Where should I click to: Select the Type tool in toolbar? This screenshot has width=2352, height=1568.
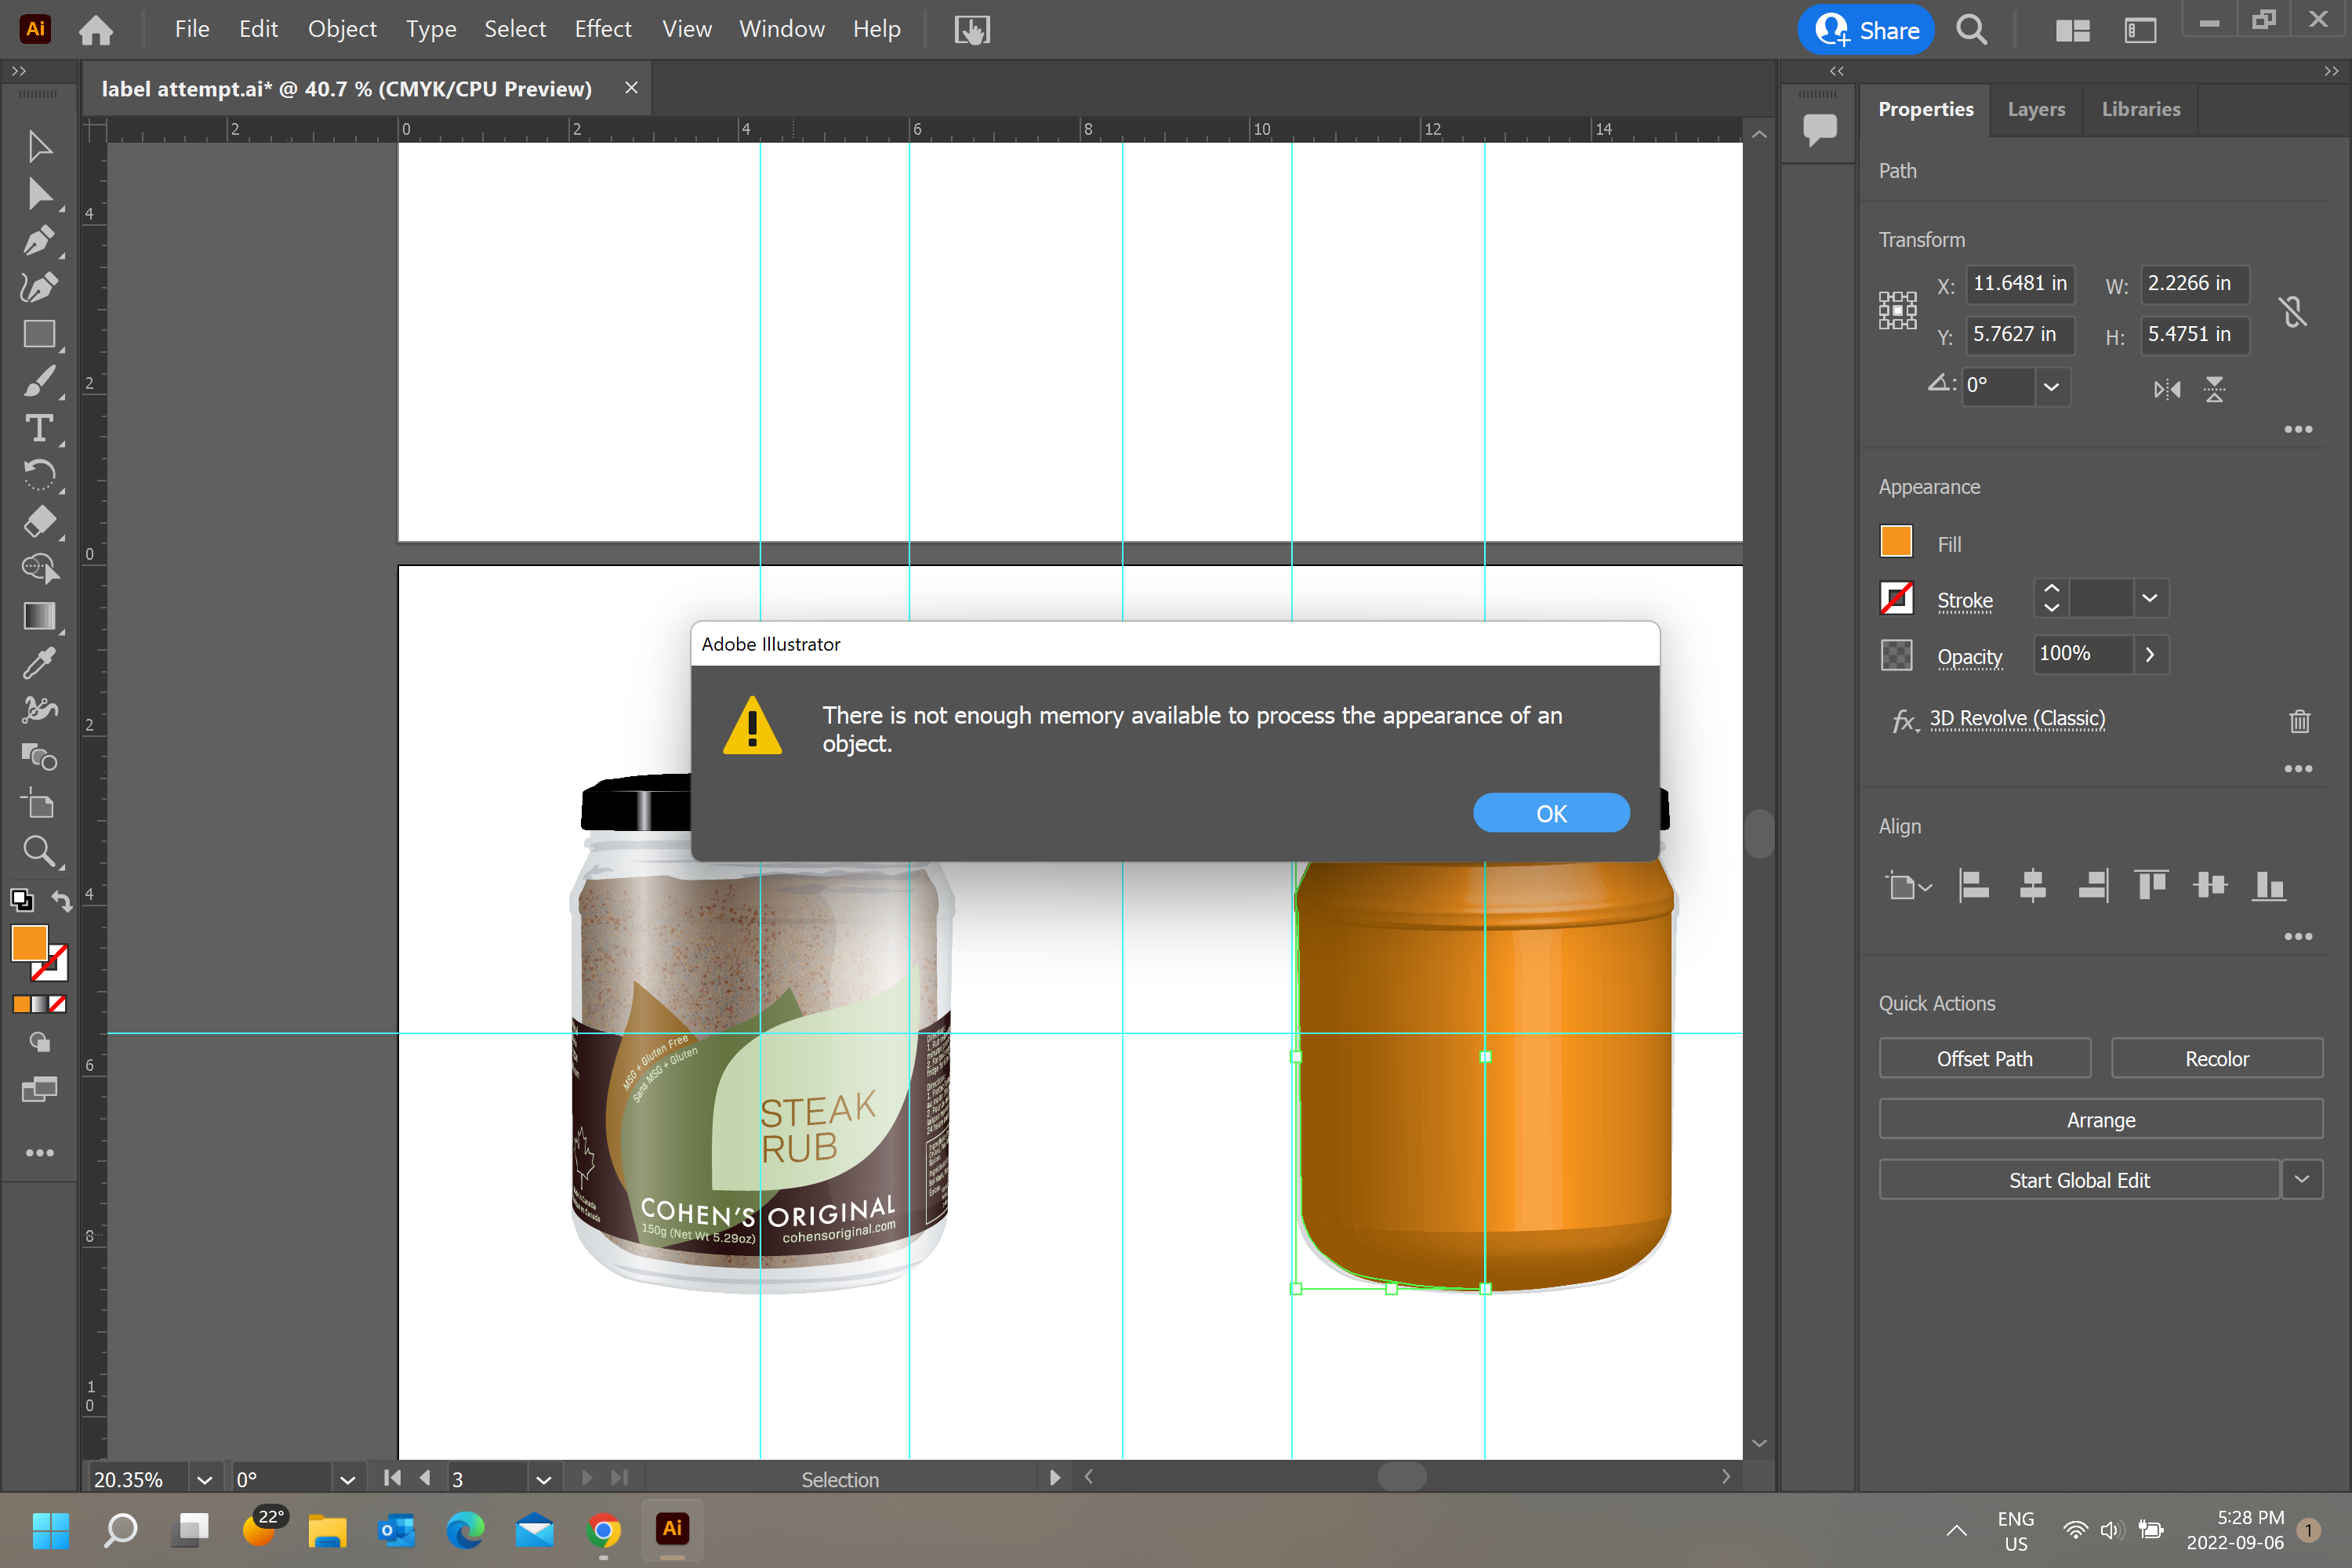click(38, 429)
